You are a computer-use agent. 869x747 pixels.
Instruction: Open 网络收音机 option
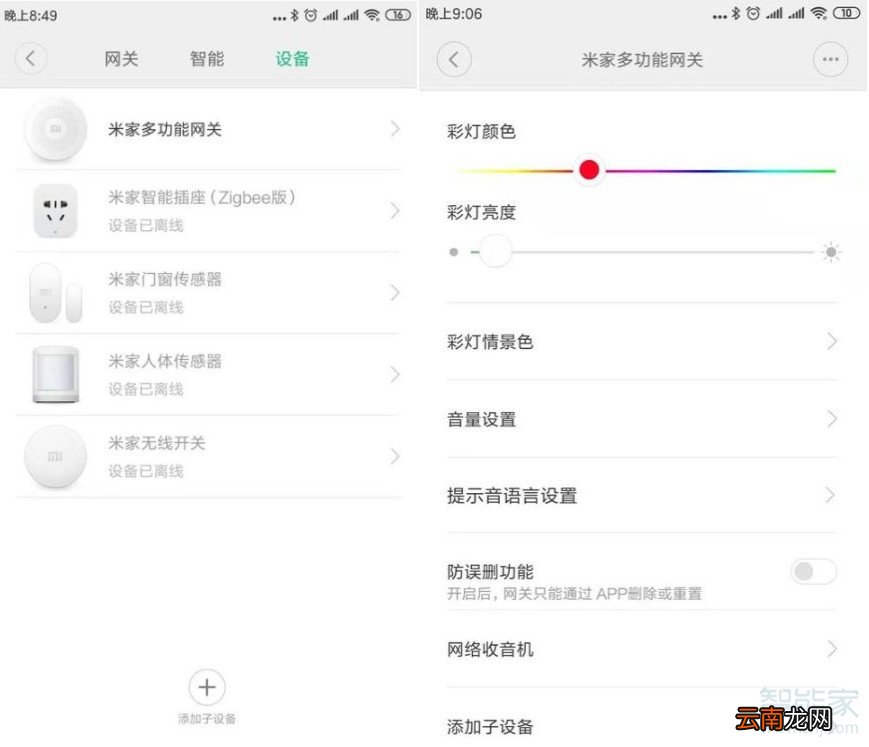pos(642,649)
